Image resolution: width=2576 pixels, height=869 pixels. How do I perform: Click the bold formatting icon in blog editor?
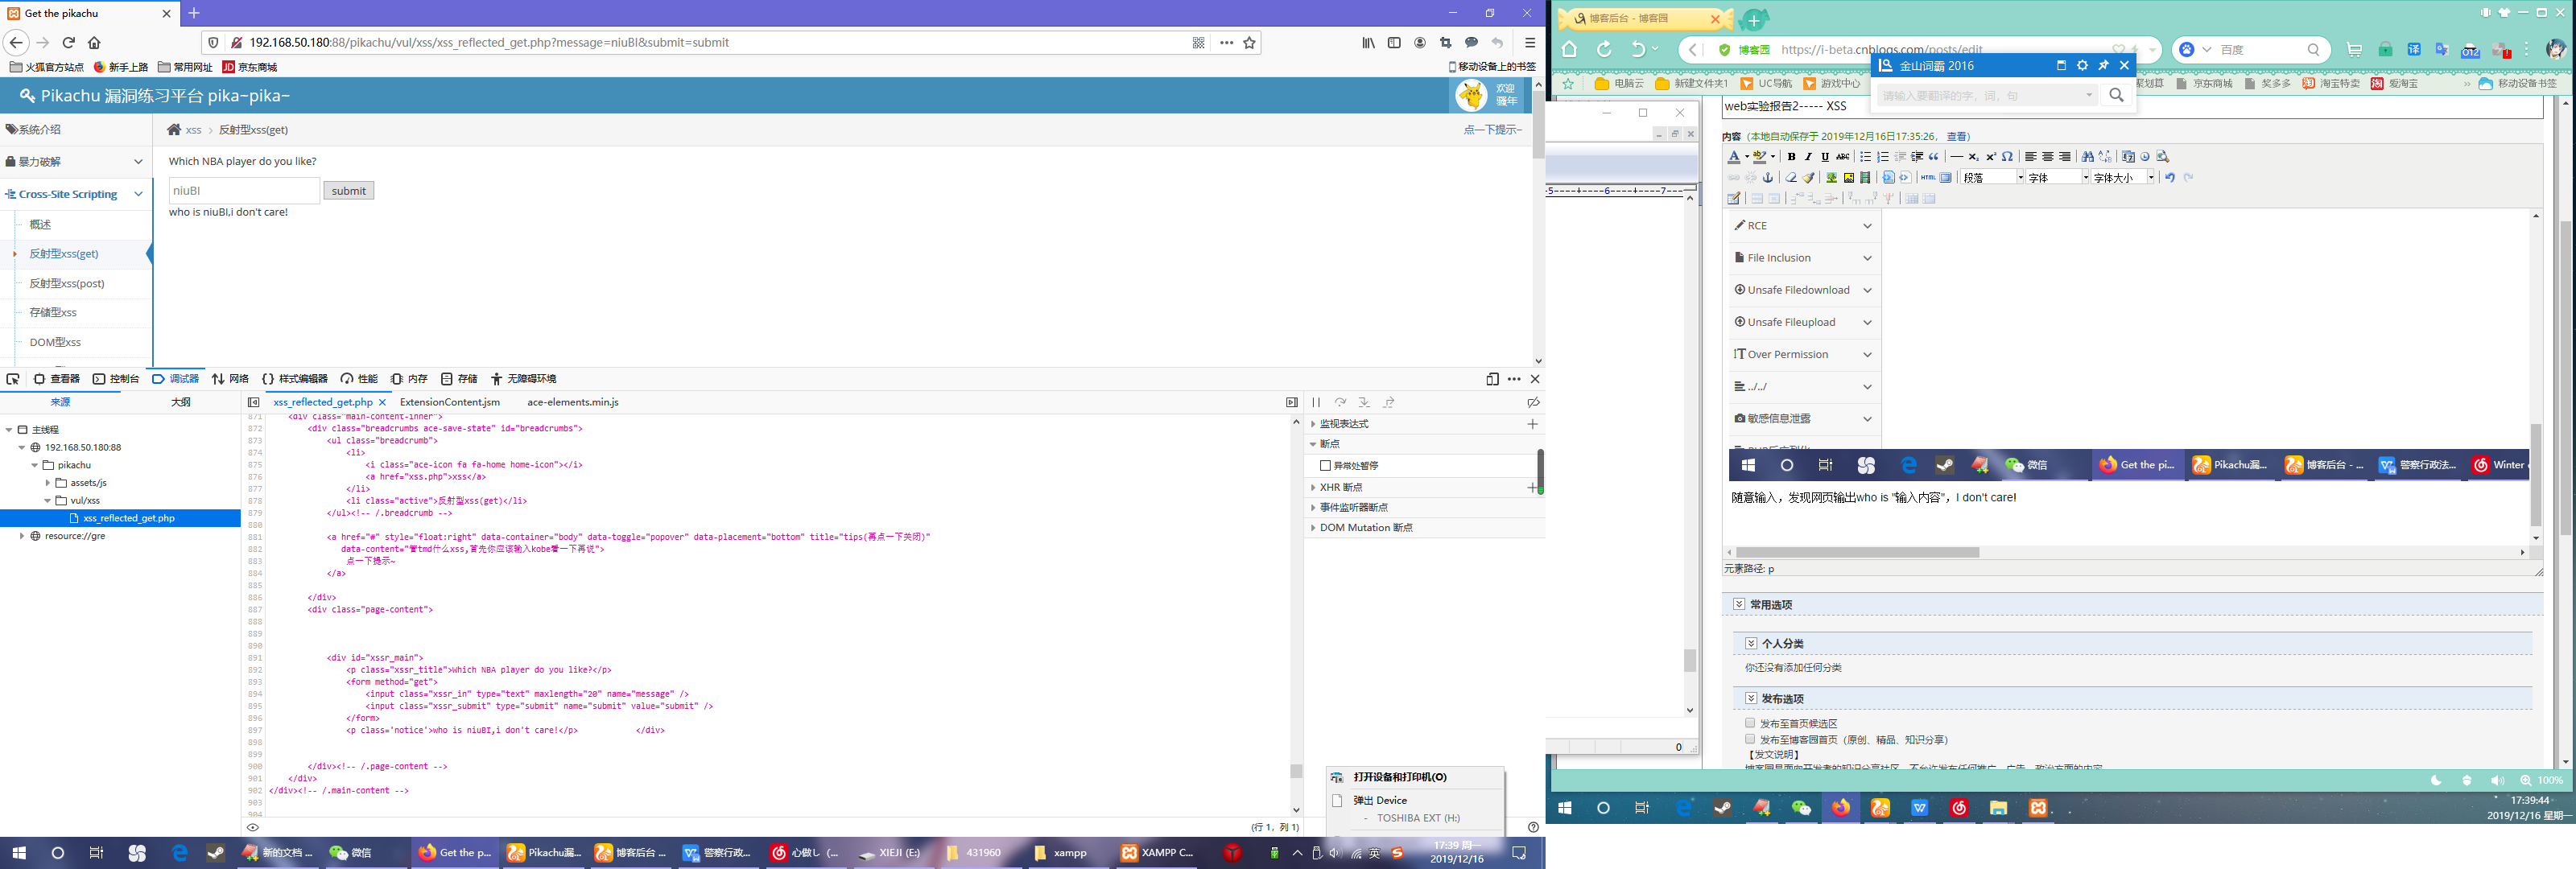(x=1791, y=157)
